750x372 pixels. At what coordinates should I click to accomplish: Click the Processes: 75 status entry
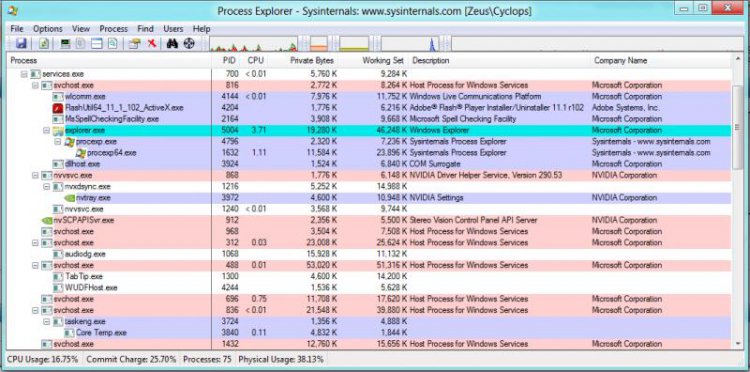207,359
